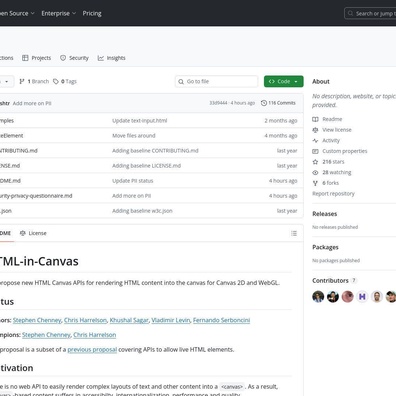Open commit 'Adding baseline LICENSE.md'
The image size is (396, 396).
[x=146, y=166]
